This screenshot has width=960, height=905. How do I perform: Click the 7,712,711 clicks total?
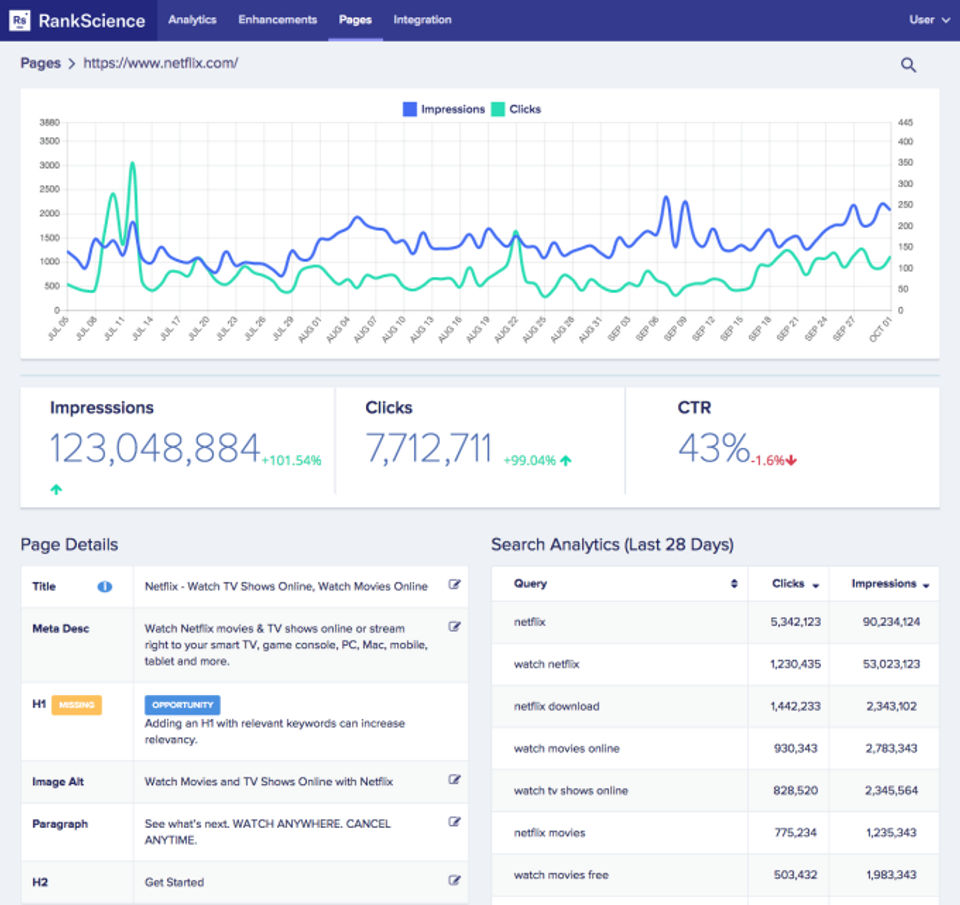click(429, 449)
